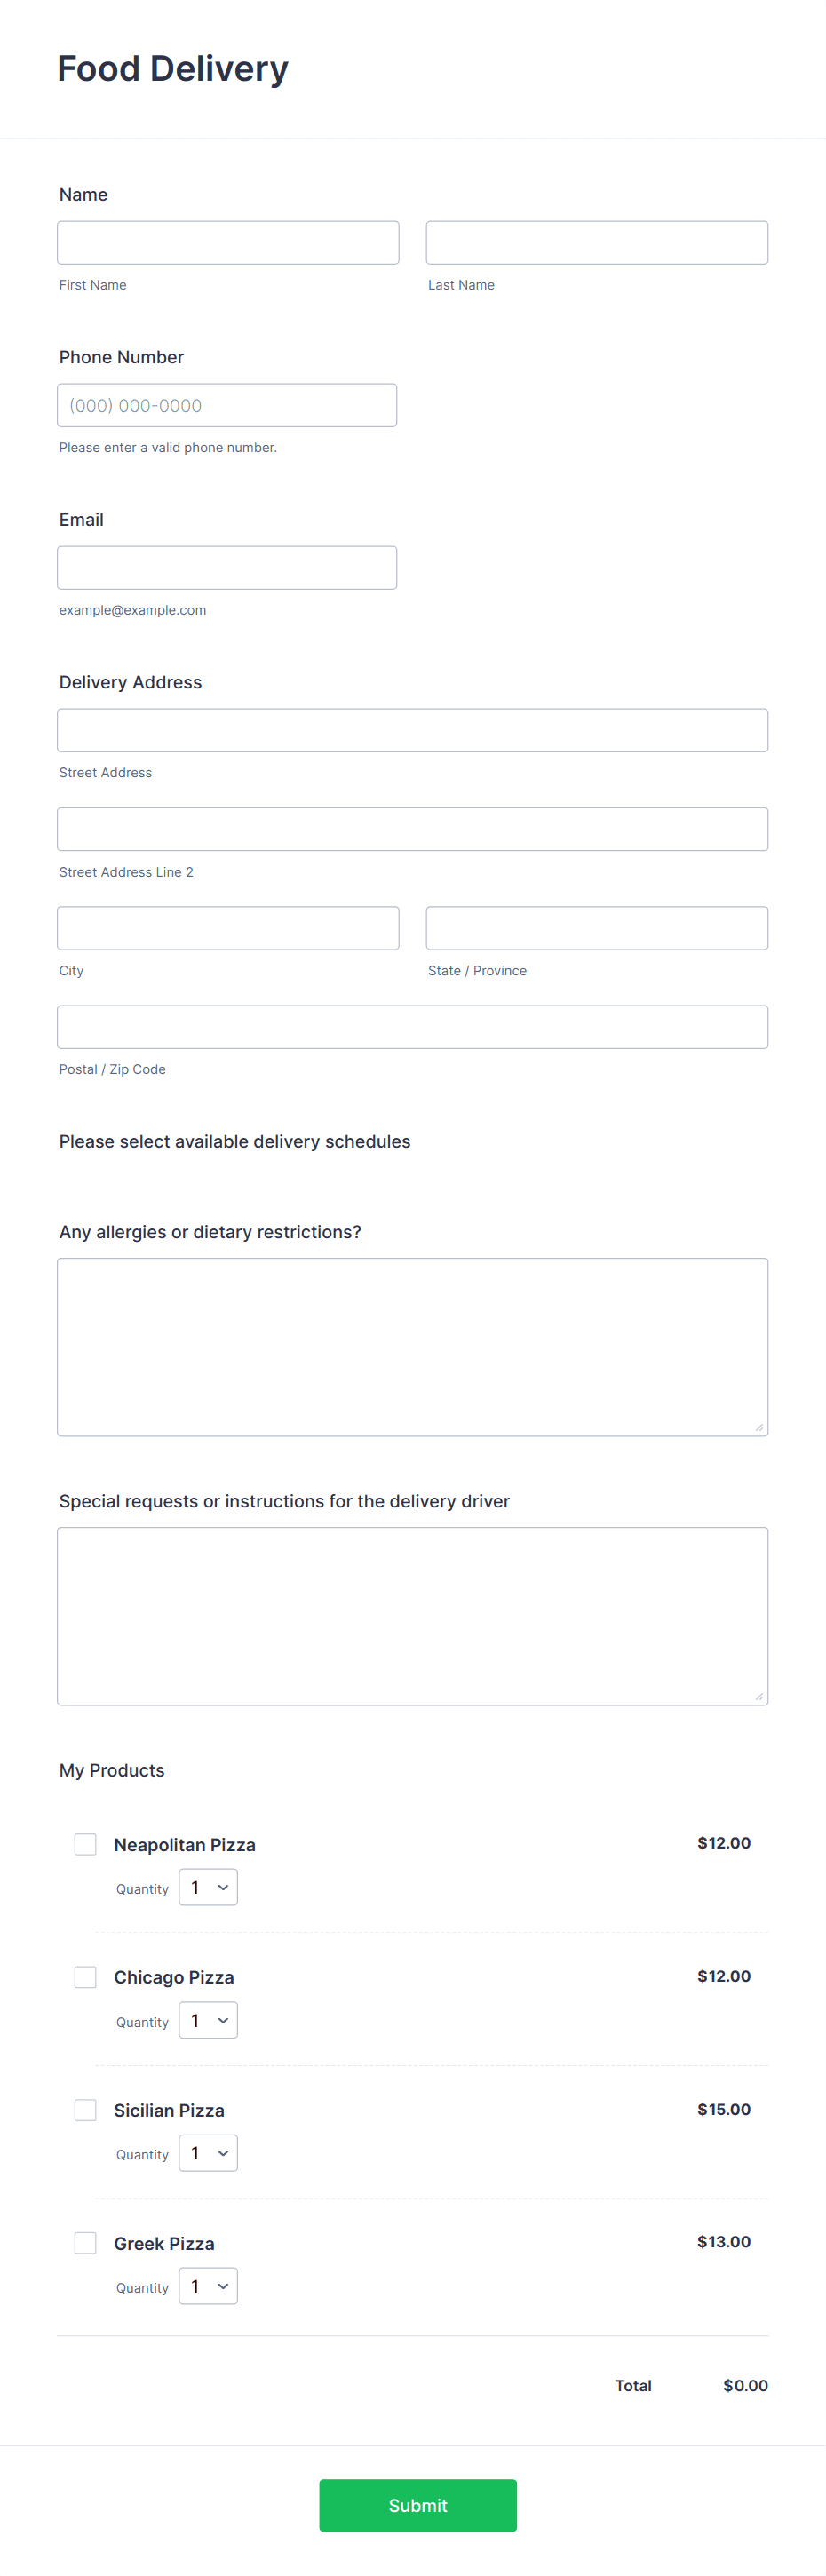Click the State / Province input
This screenshot has height=2576, width=826.
click(x=596, y=927)
